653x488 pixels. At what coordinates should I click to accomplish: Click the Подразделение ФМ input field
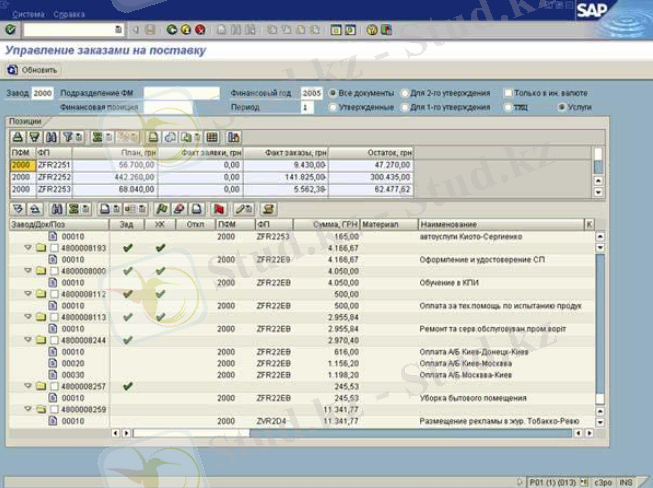click(x=180, y=93)
